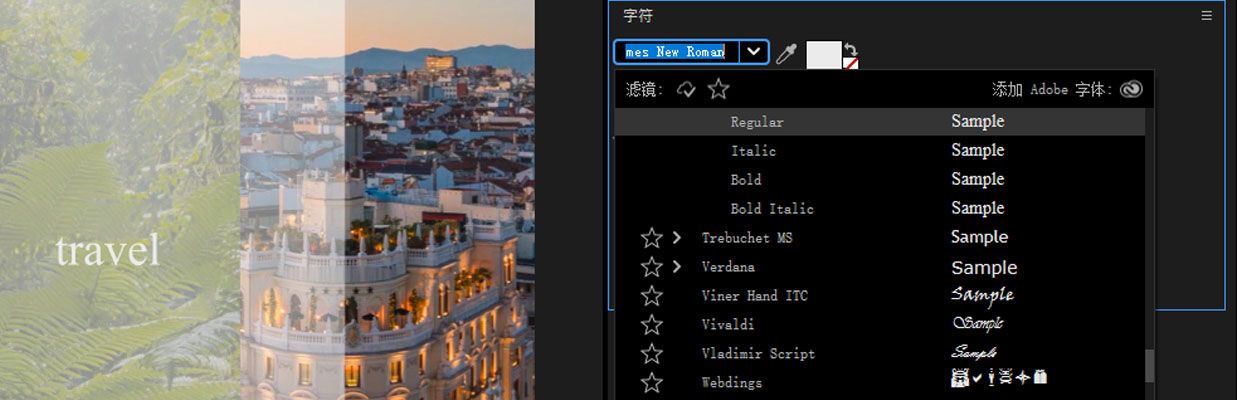Viewport: 1237px width, 400px height.
Task: Click the font list scrollbar thumb
Action: pos(1149,364)
